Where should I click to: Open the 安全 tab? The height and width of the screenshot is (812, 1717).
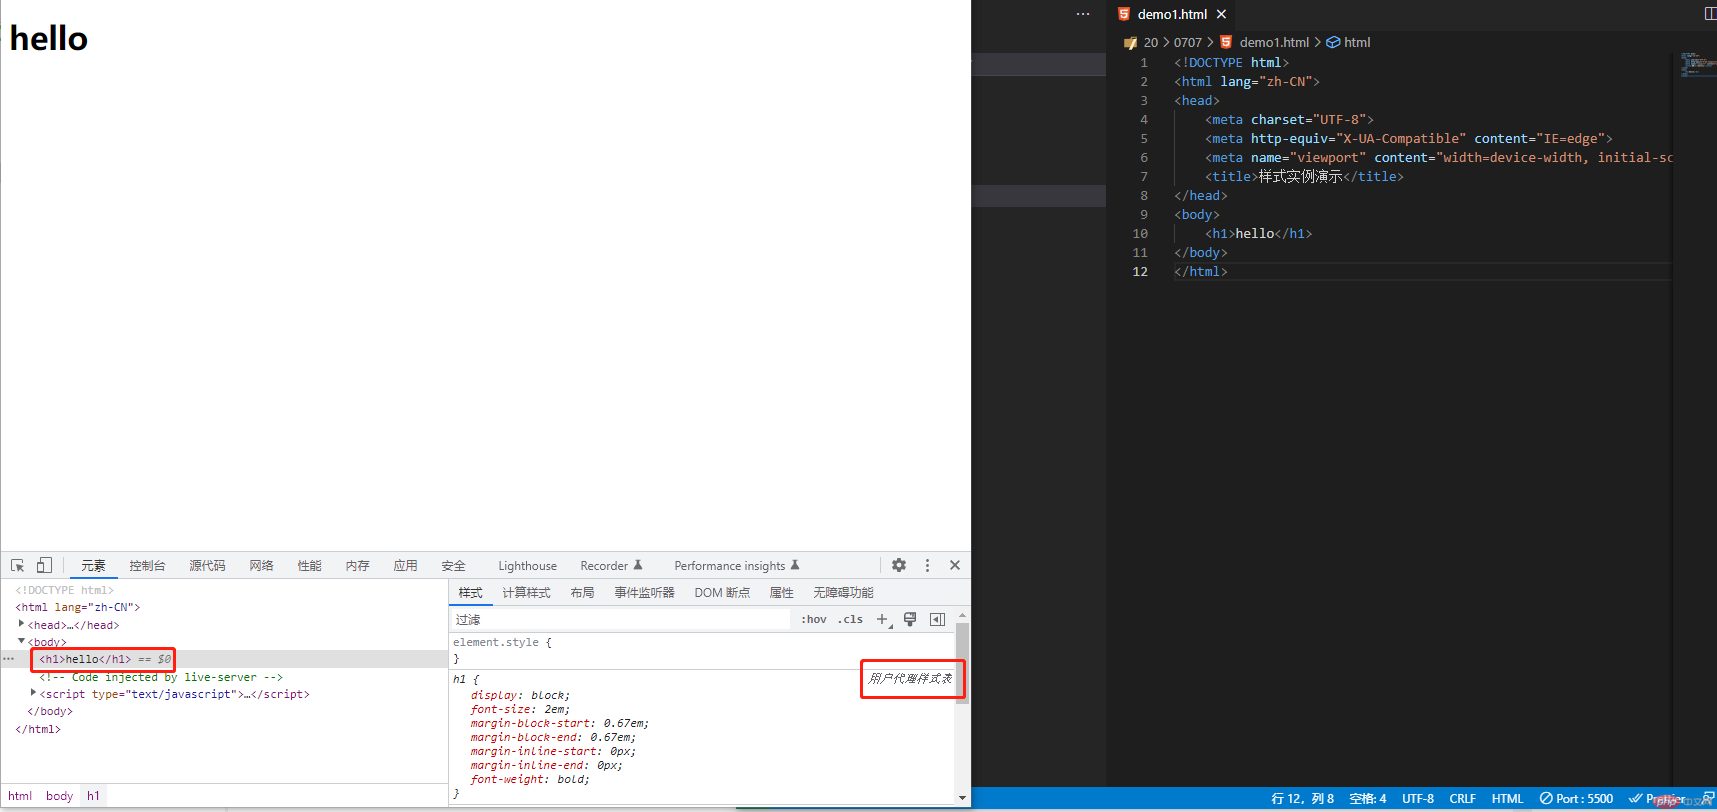[x=453, y=566]
